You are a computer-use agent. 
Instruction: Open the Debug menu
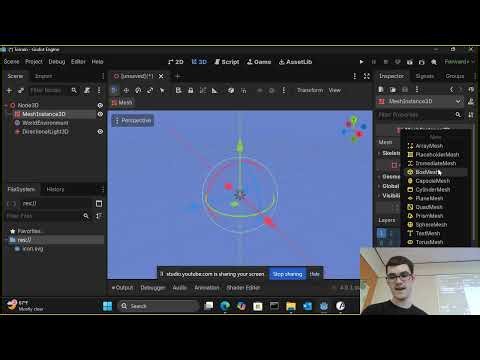[57, 62]
